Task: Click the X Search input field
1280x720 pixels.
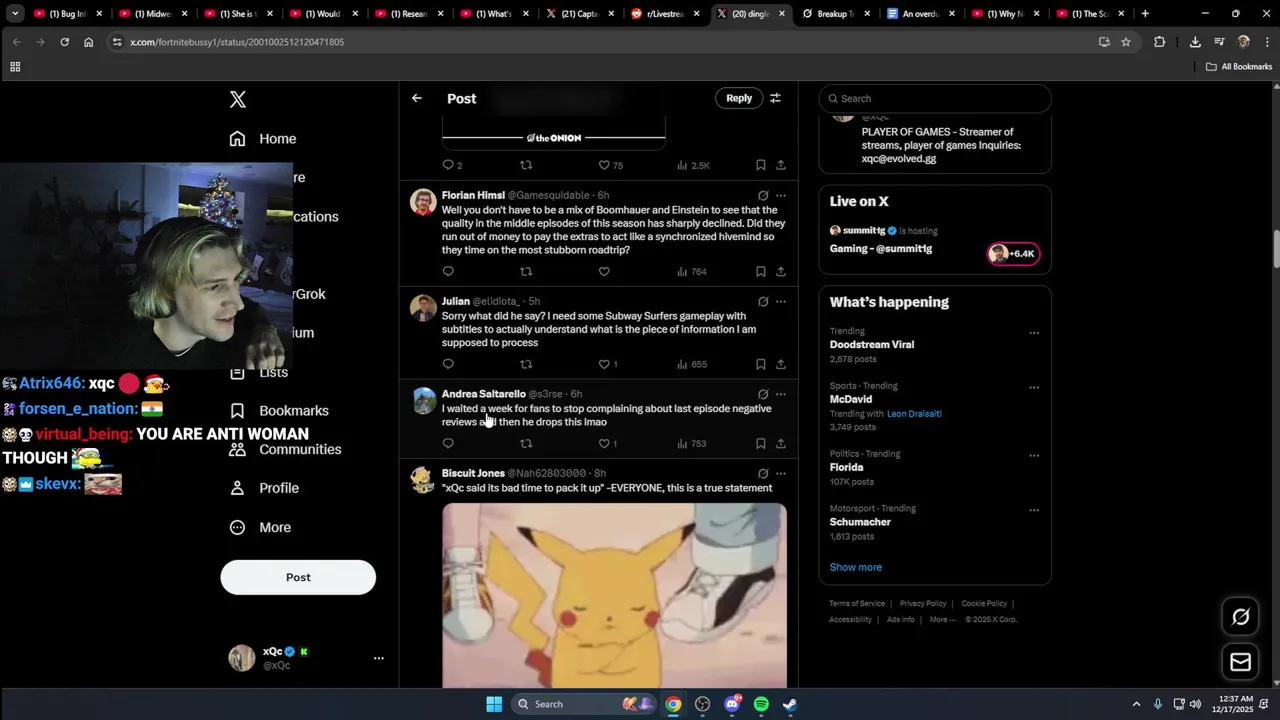Action: coord(935,98)
